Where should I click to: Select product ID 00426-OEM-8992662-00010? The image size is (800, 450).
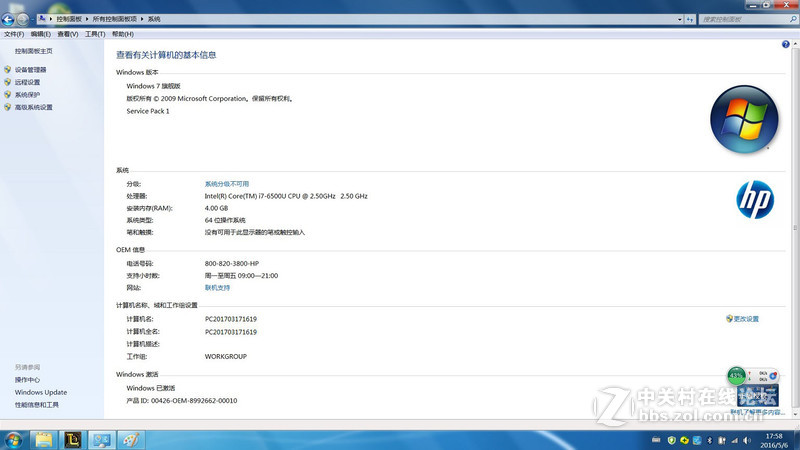194,401
